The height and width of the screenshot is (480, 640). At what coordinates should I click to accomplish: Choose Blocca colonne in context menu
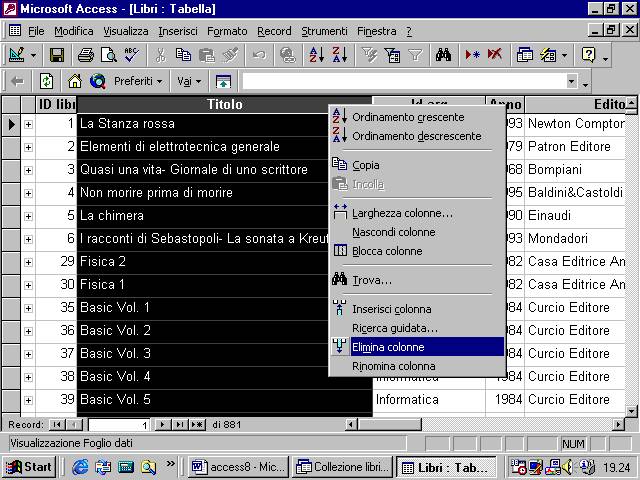coord(417,251)
